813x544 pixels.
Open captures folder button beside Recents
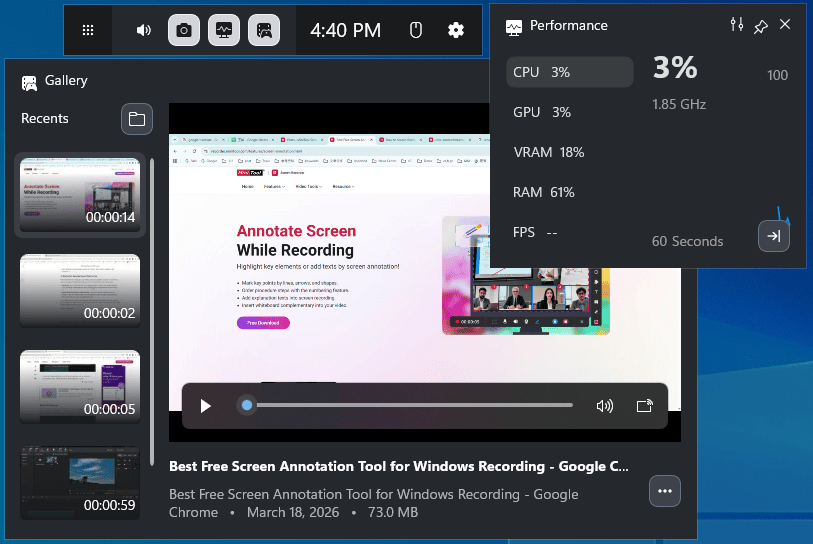pos(137,119)
